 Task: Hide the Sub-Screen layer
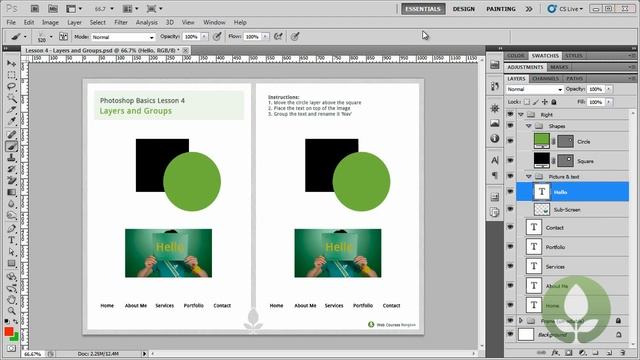pos(510,209)
